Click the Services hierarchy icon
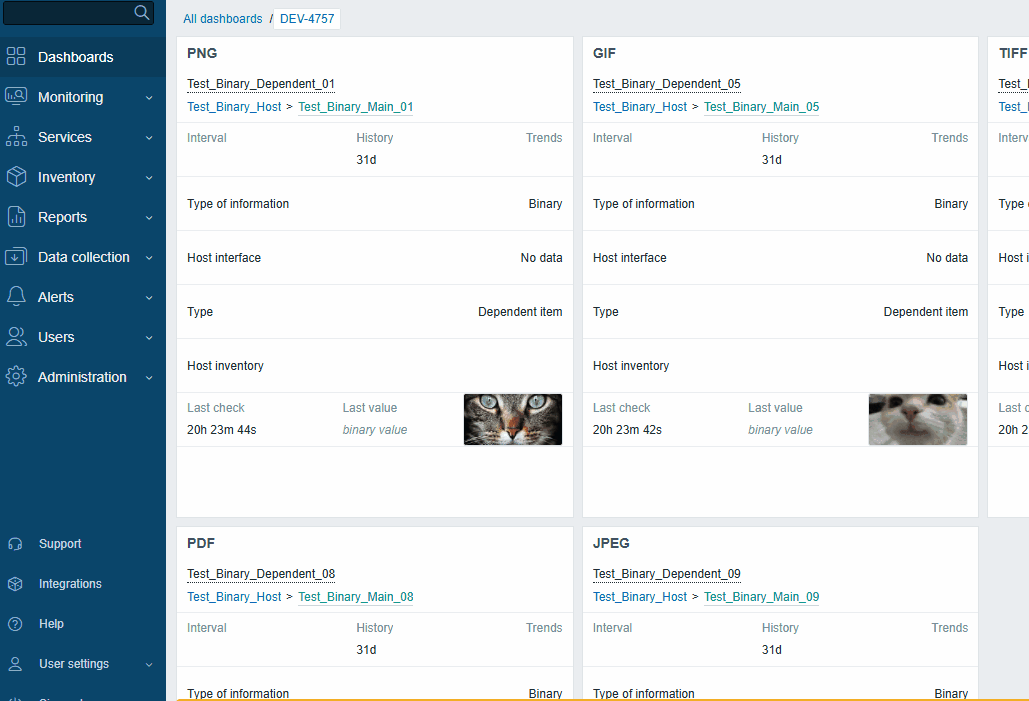The height and width of the screenshot is (701, 1029). tap(16, 137)
